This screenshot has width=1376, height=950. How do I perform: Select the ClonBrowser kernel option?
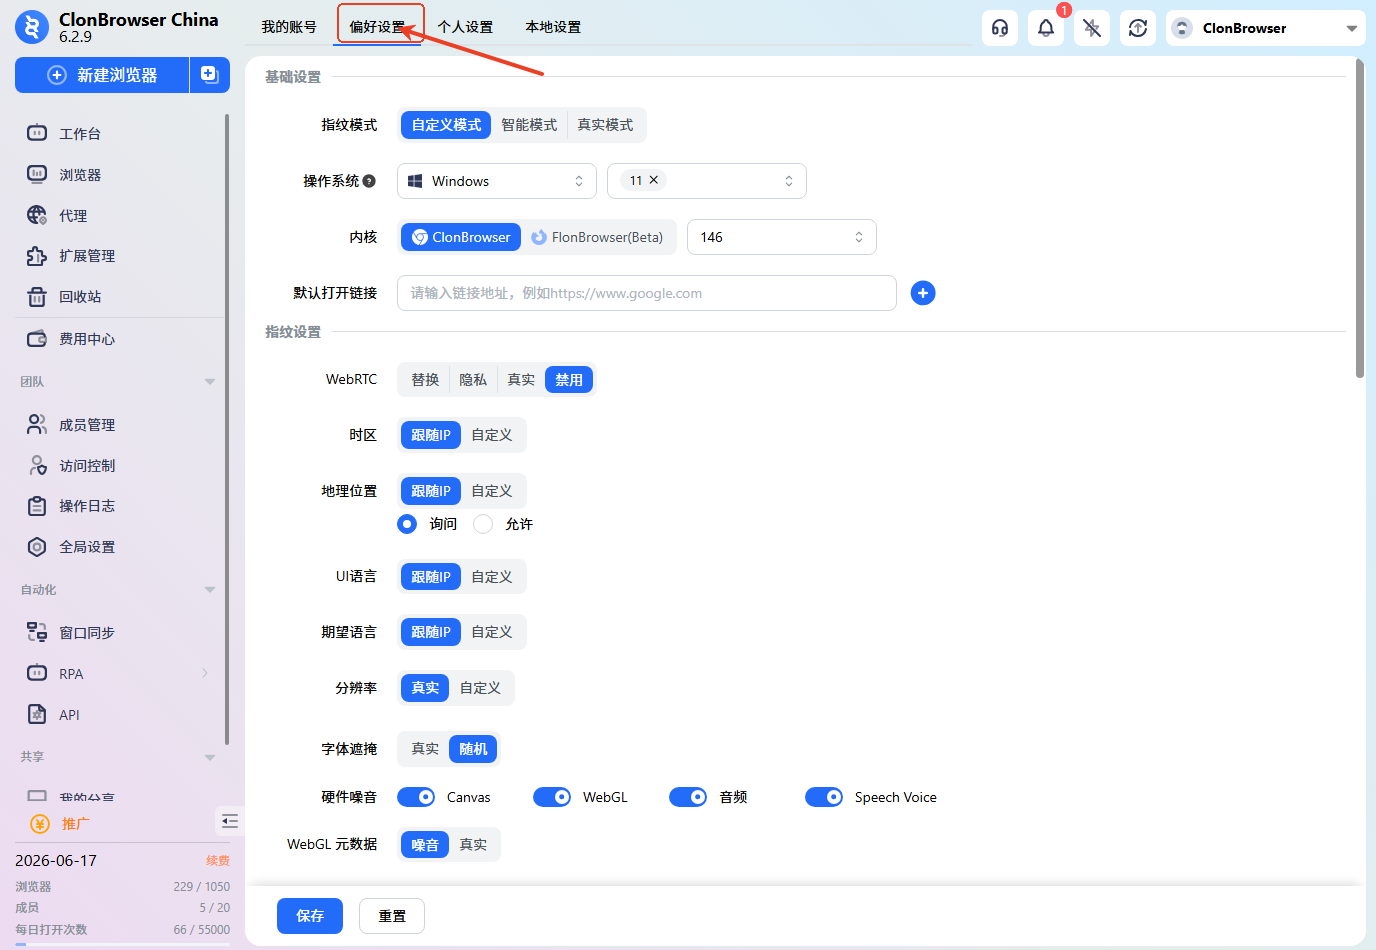[x=461, y=237]
